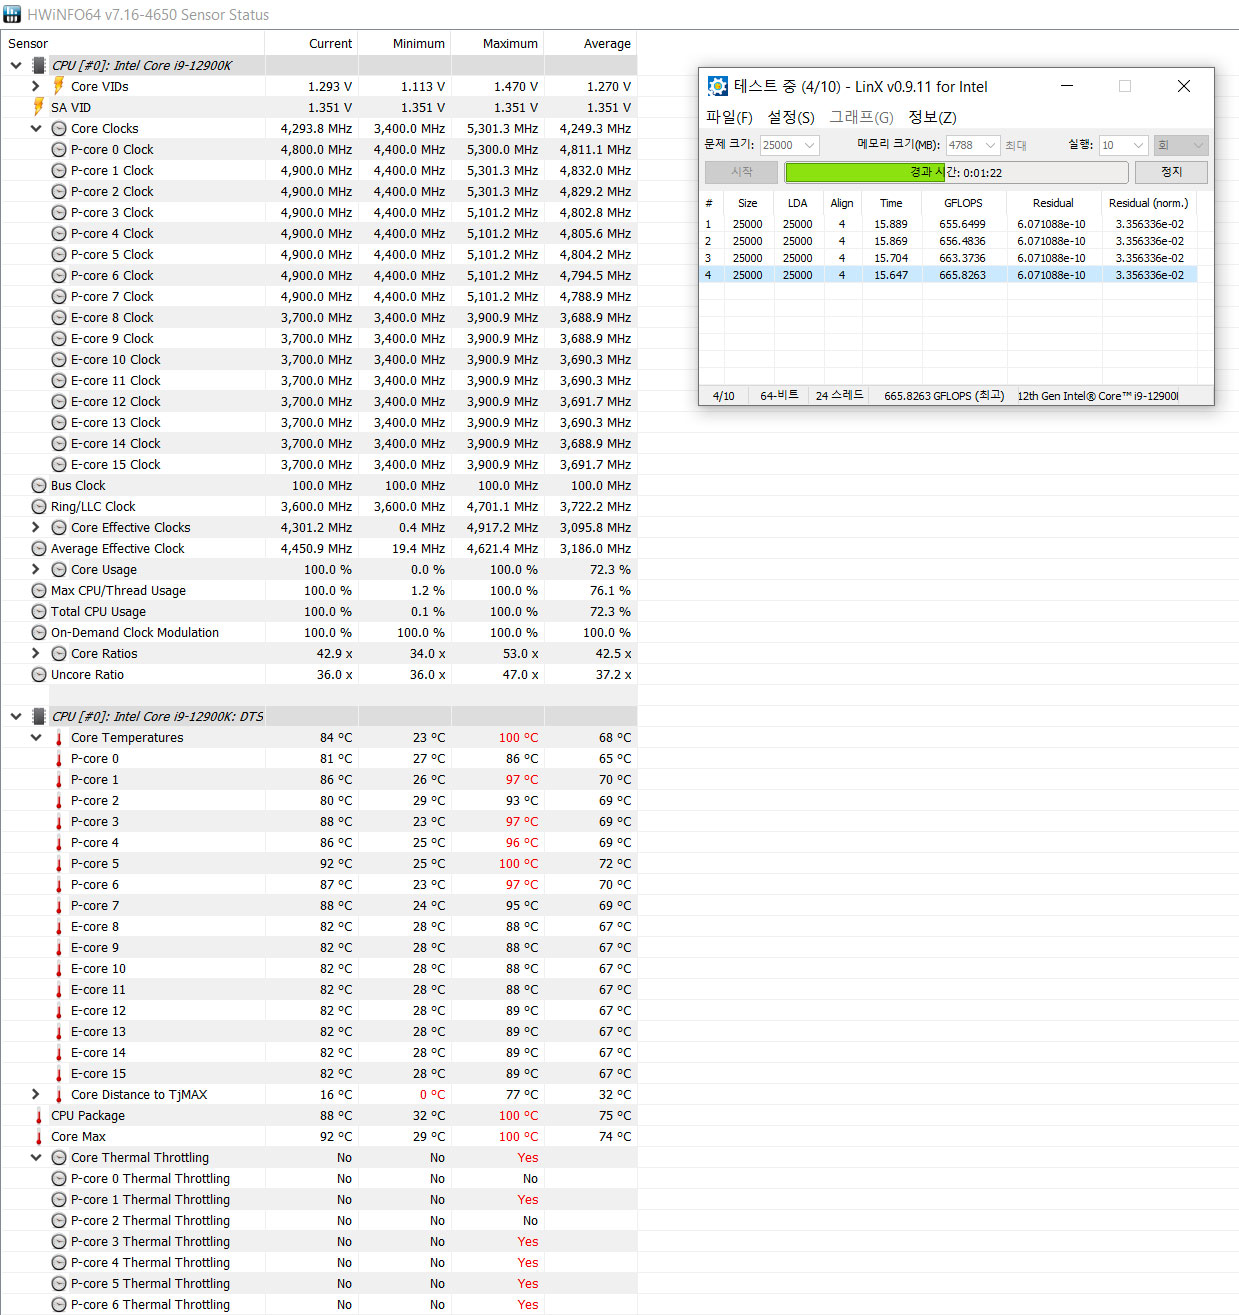Image resolution: width=1239 pixels, height=1315 pixels.
Task: Open the run count dropdown showing 10
Action: pyautogui.click(x=1123, y=145)
